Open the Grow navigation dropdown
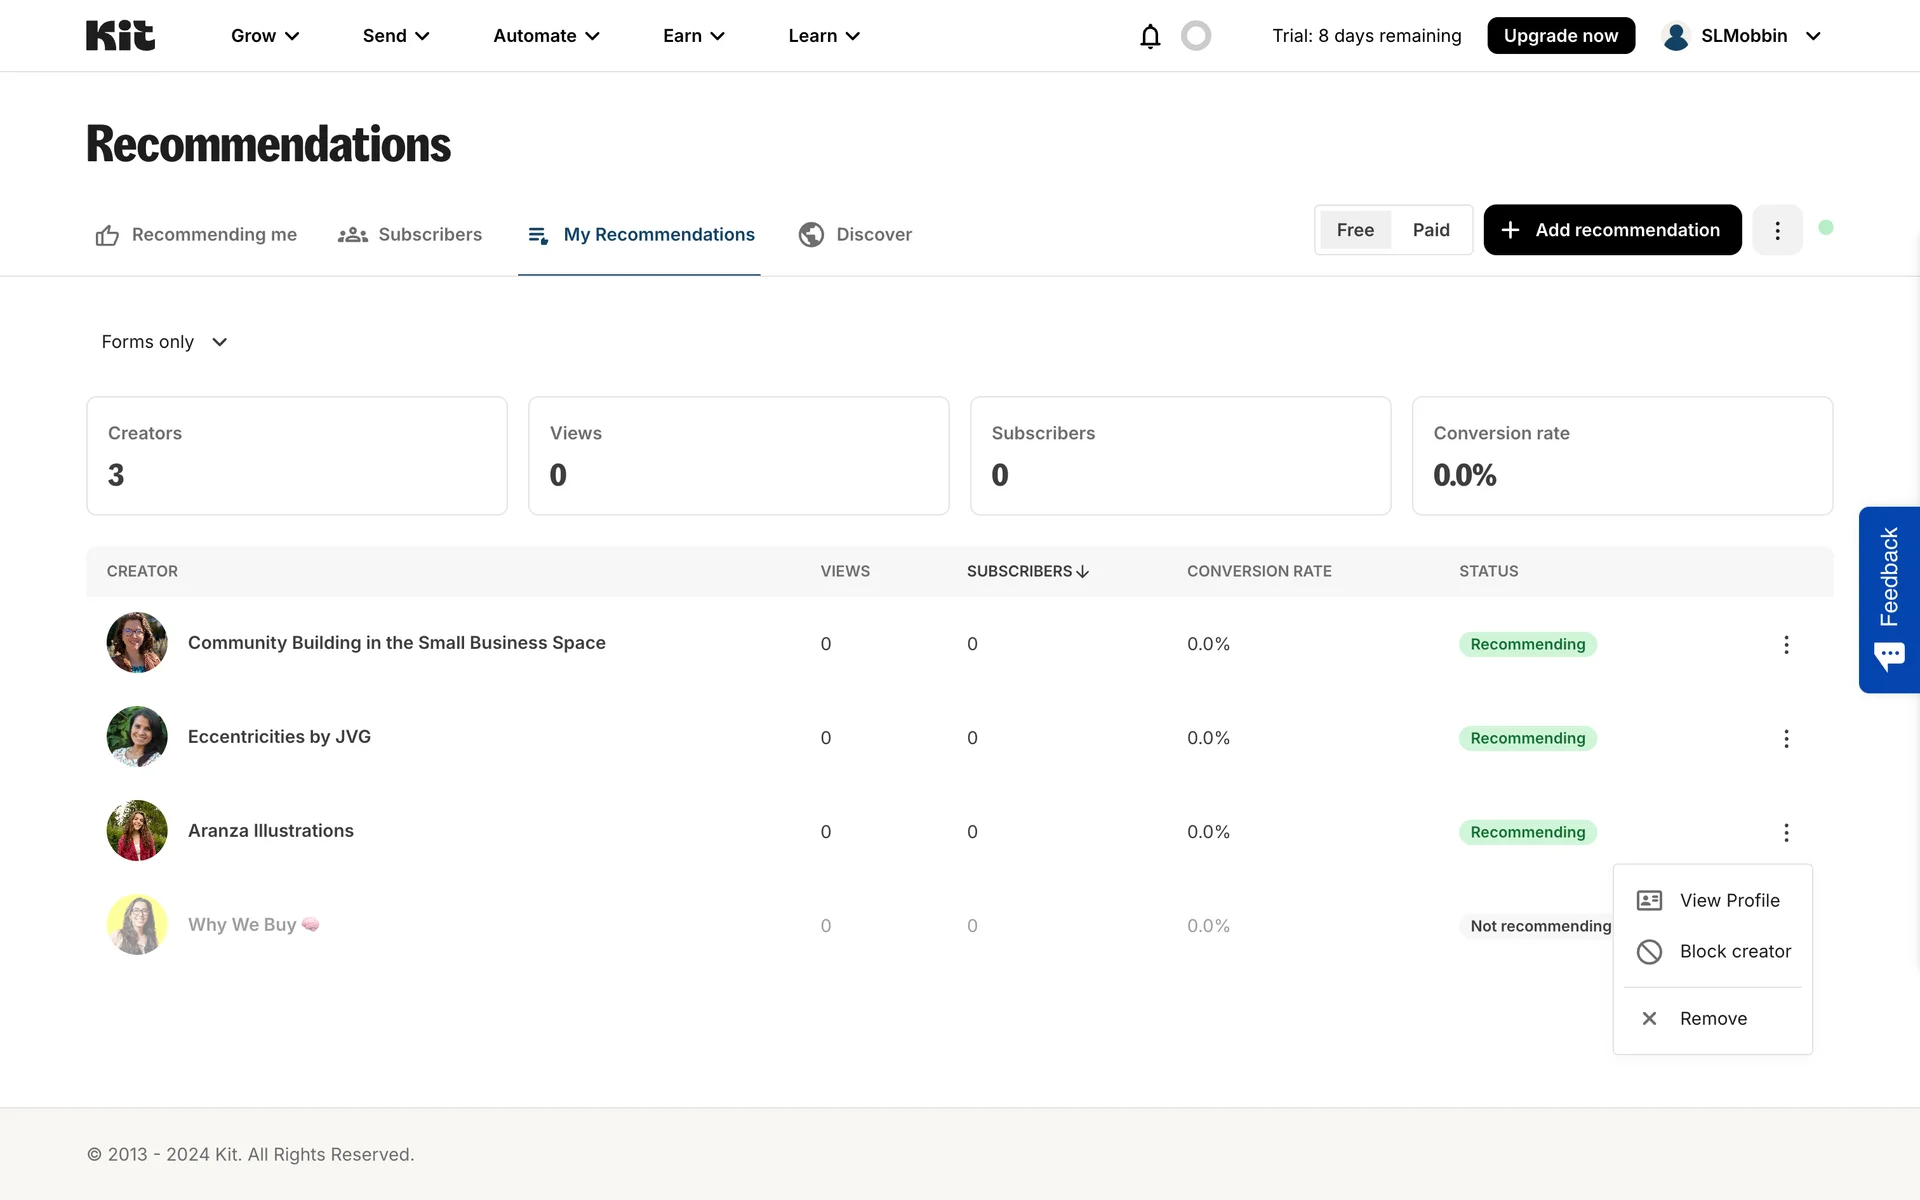 tap(265, 36)
